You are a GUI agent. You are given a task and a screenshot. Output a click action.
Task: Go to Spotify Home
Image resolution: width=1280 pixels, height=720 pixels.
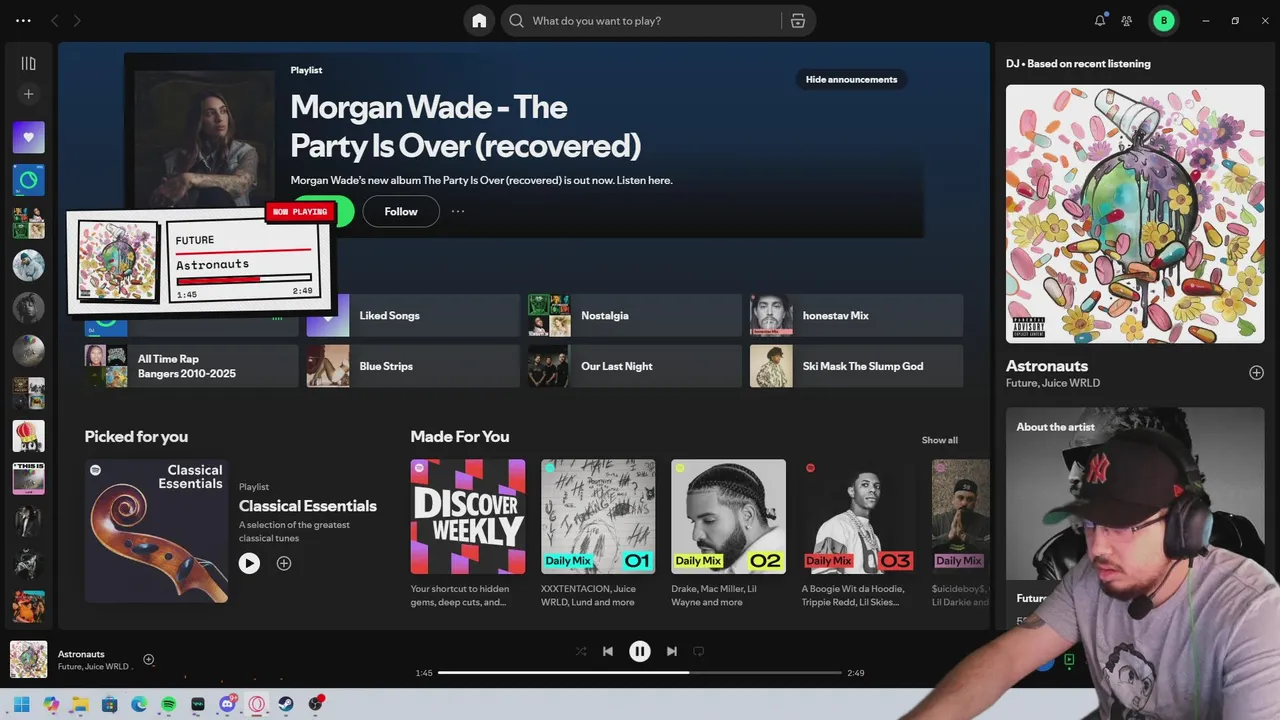point(479,20)
